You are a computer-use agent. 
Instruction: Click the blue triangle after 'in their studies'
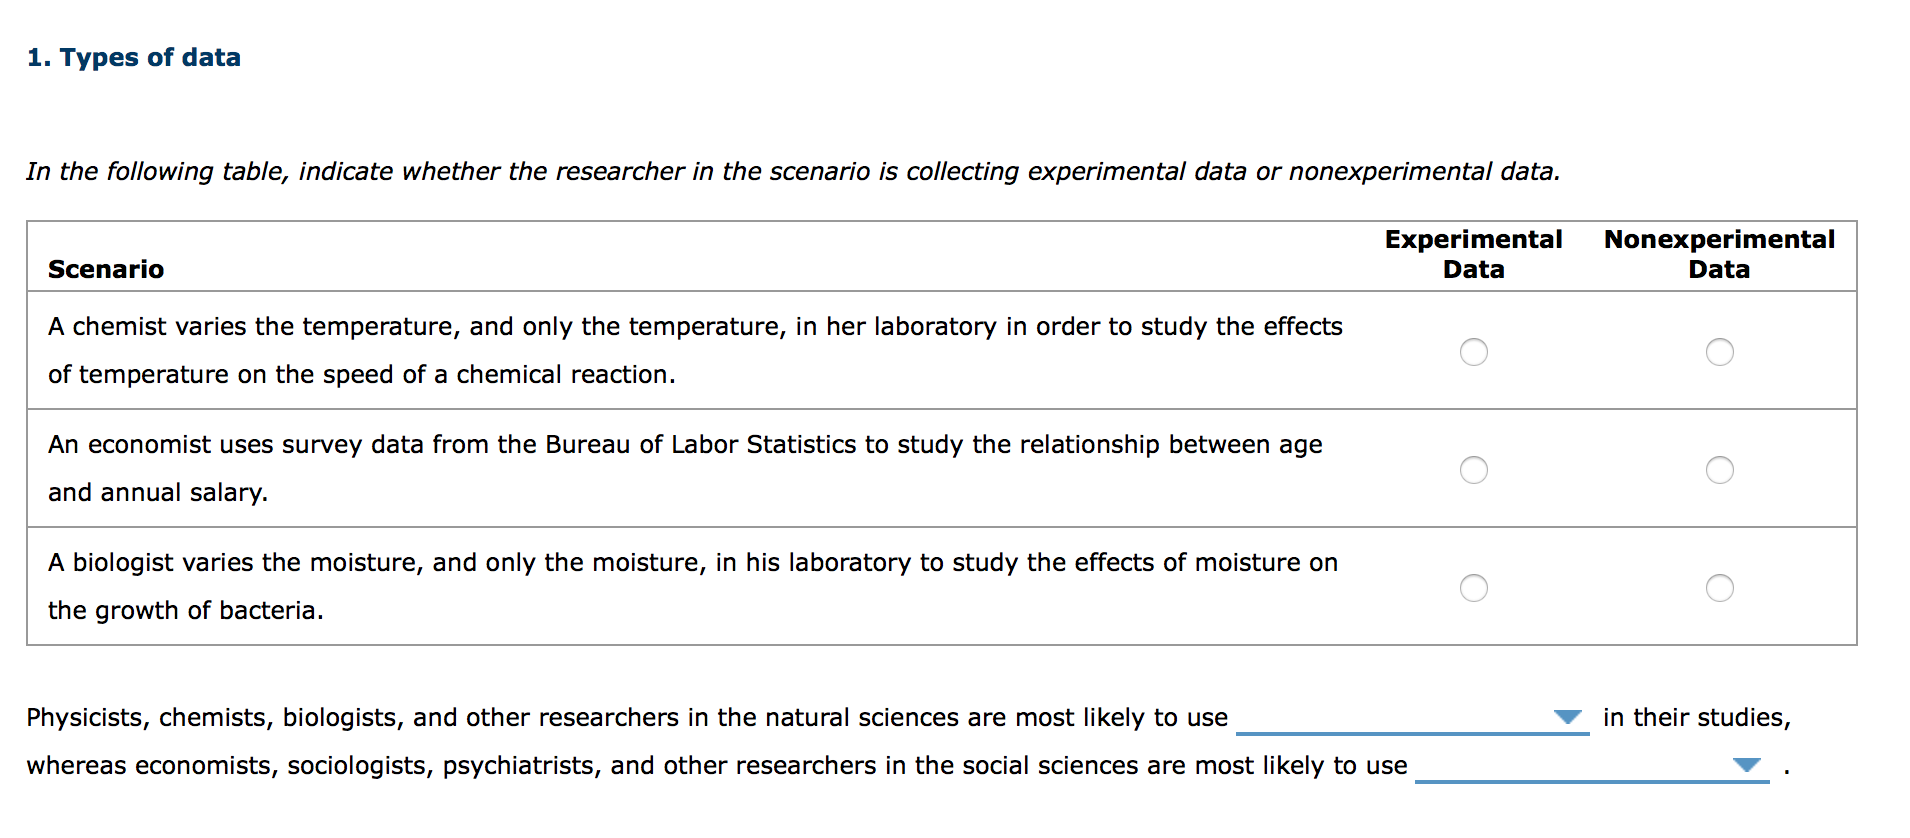tap(1567, 717)
